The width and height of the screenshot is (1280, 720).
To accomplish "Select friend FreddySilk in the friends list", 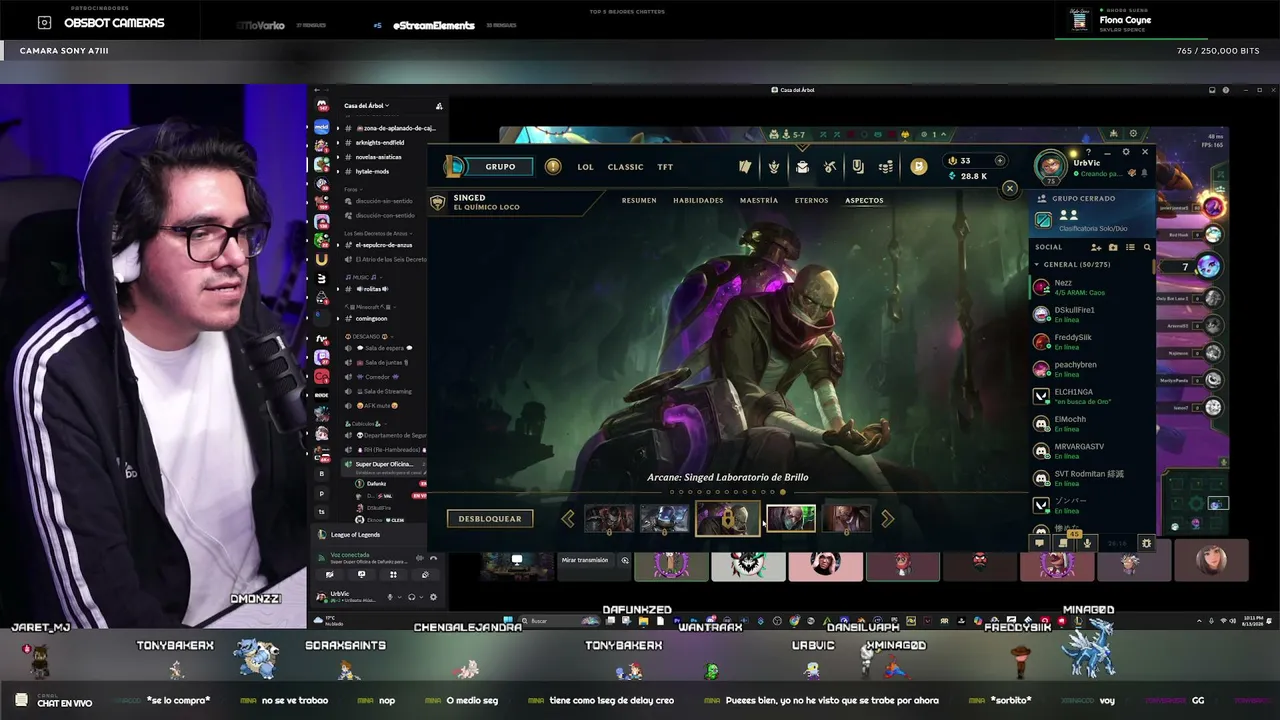I will pyautogui.click(x=1092, y=341).
